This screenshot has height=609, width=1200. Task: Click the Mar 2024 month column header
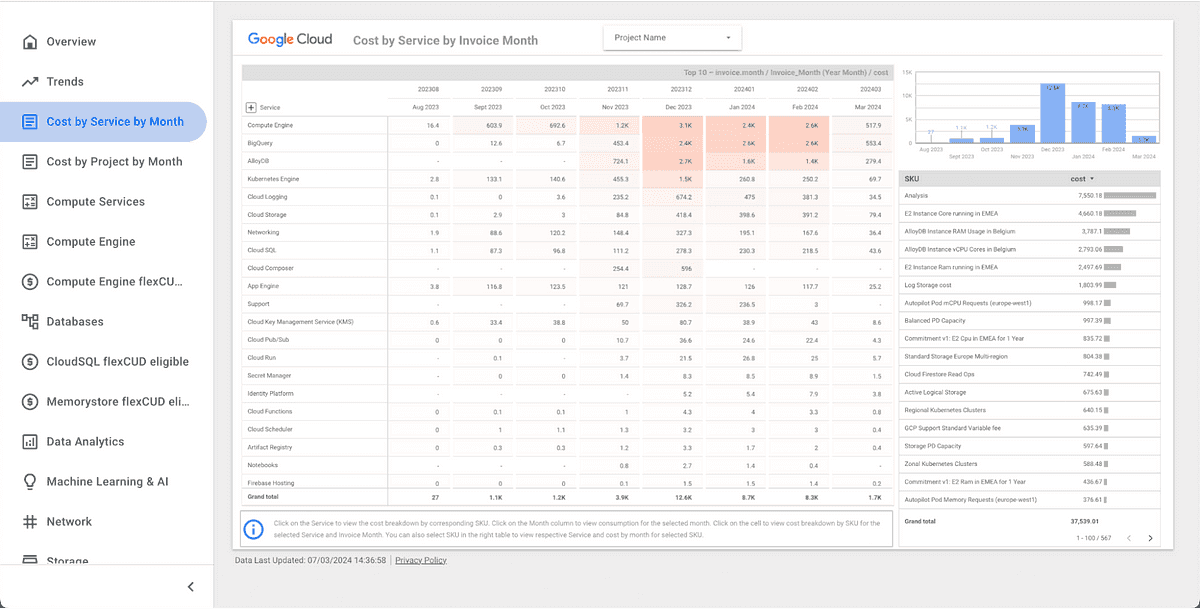point(868,107)
